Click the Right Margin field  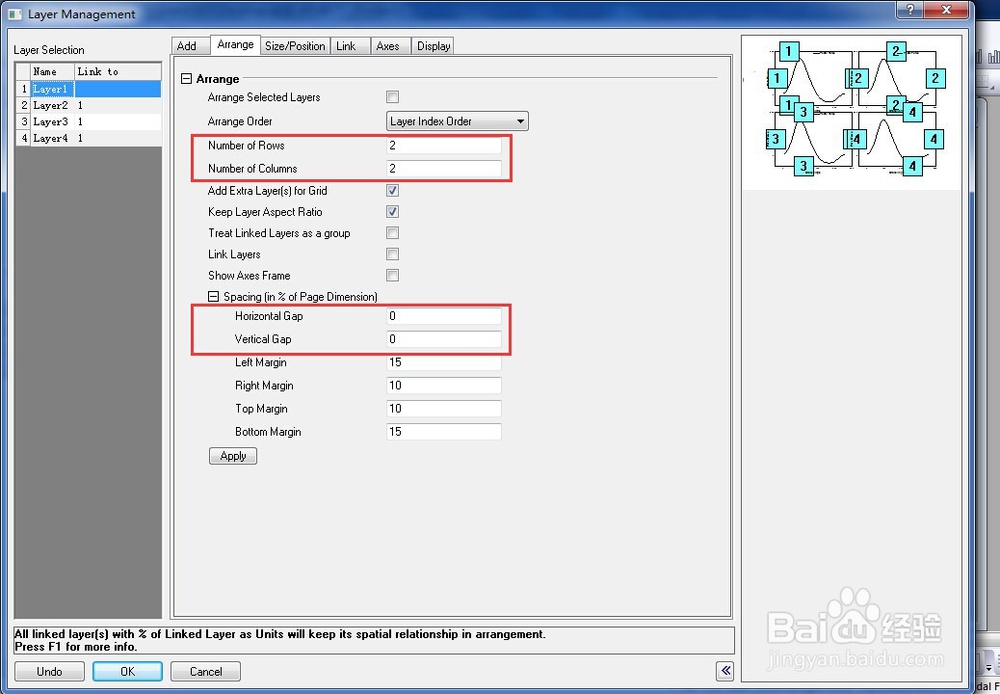tap(444, 385)
